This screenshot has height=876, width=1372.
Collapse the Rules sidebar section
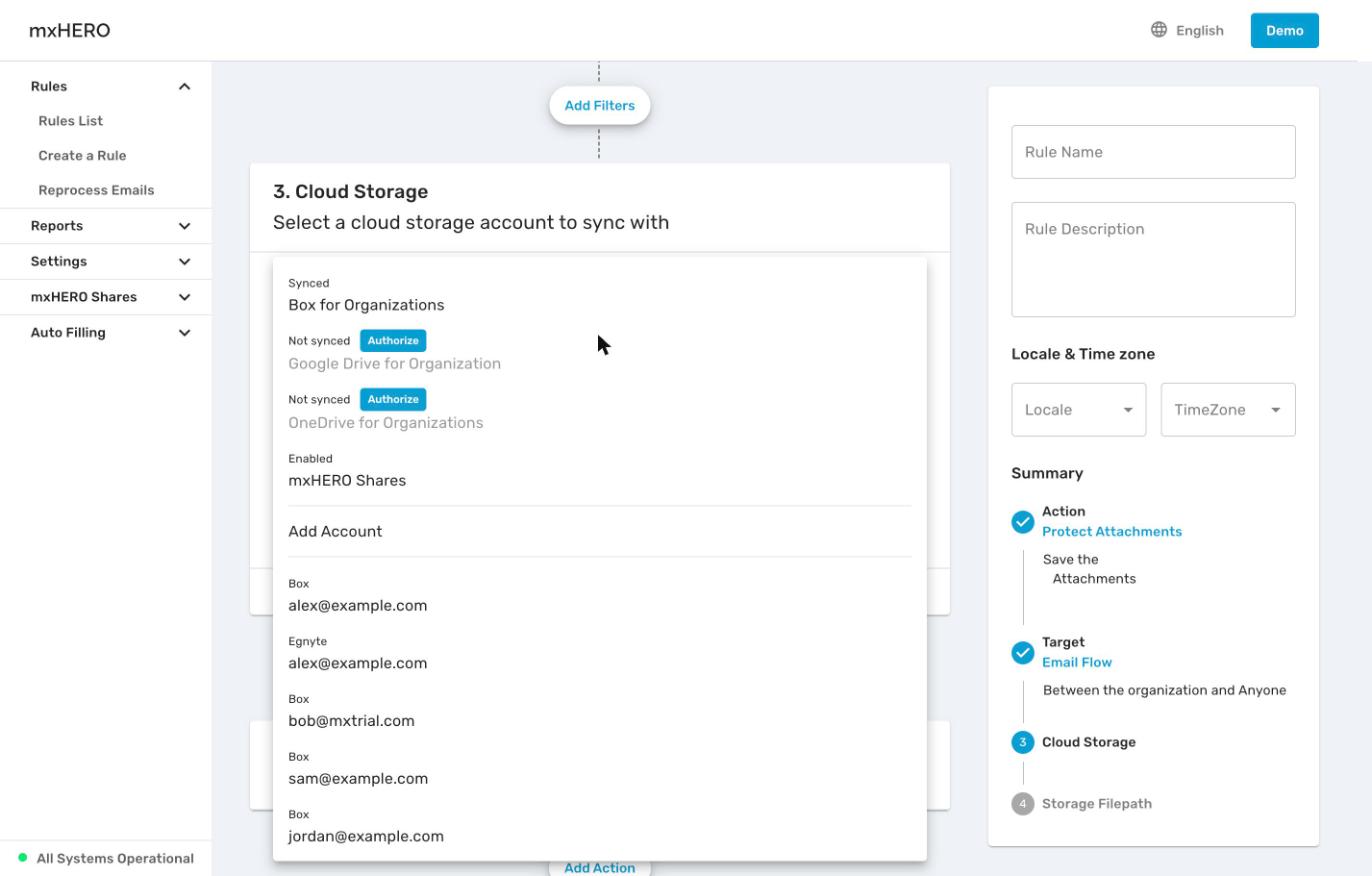184,87
